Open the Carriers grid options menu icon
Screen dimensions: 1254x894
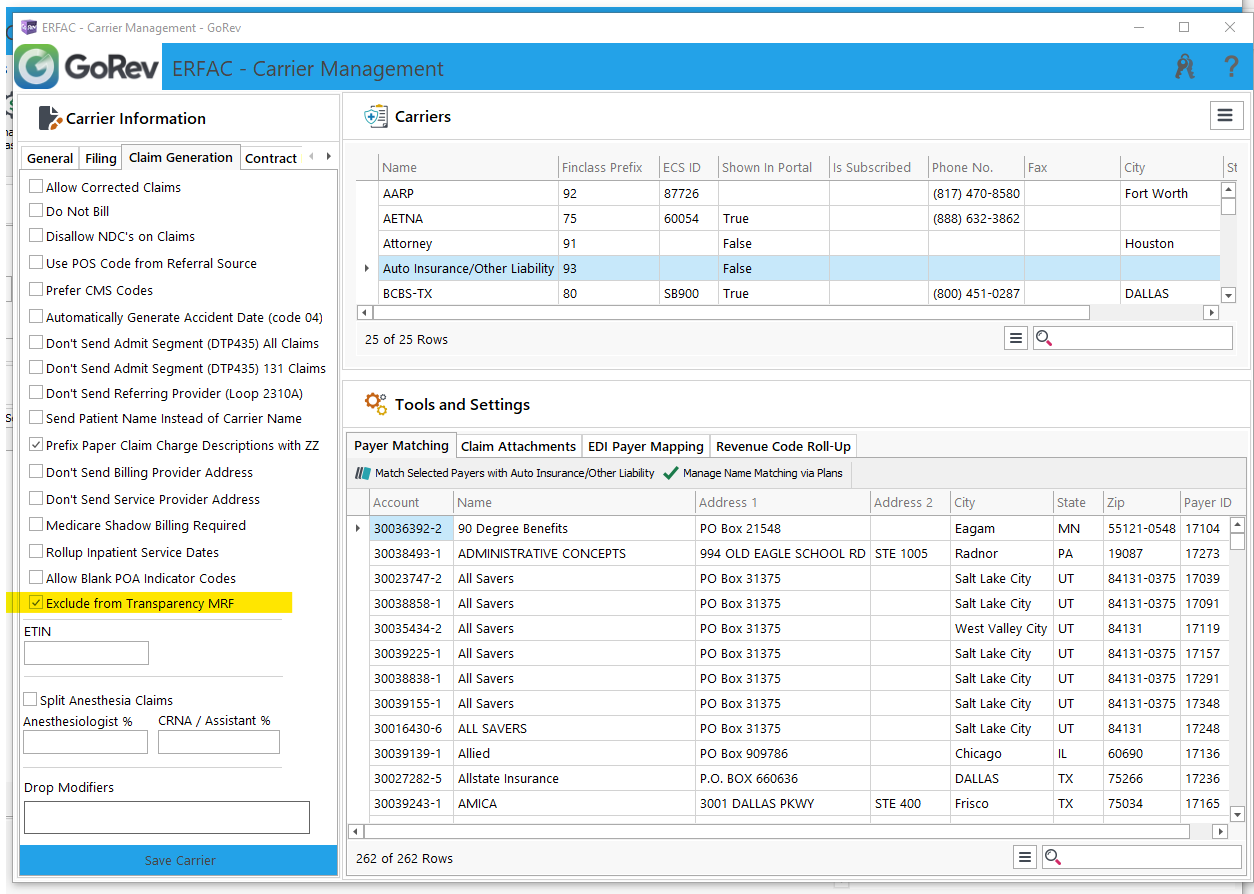coord(1016,338)
